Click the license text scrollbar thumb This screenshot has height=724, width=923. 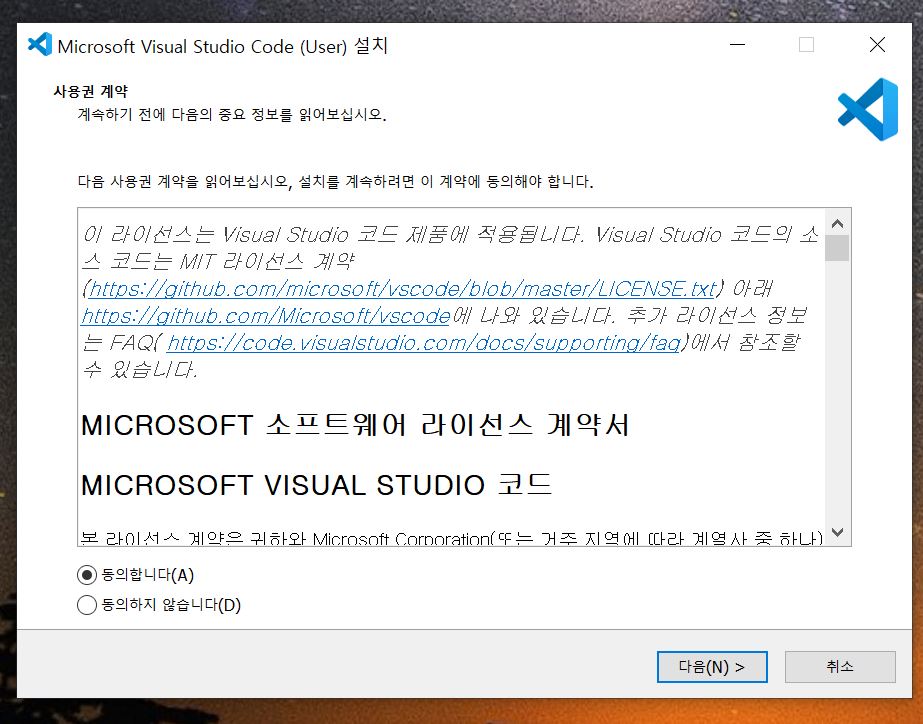[x=837, y=248]
